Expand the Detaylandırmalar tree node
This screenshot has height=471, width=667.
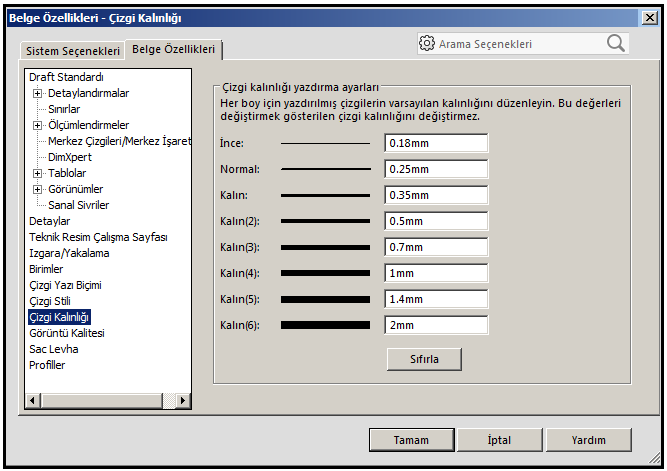coord(38,93)
